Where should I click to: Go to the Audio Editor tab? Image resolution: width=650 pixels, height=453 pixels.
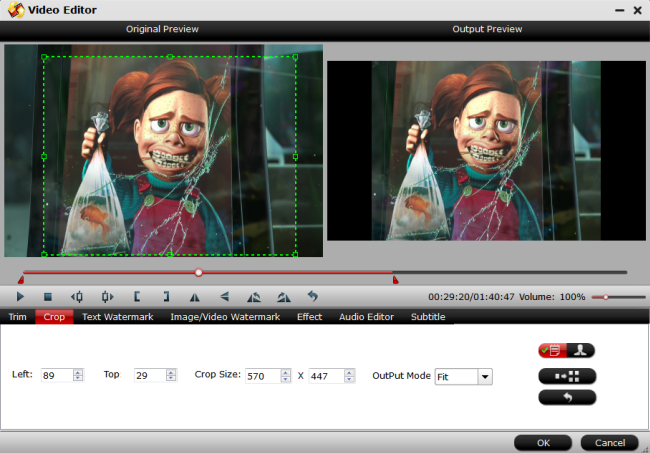pos(366,317)
